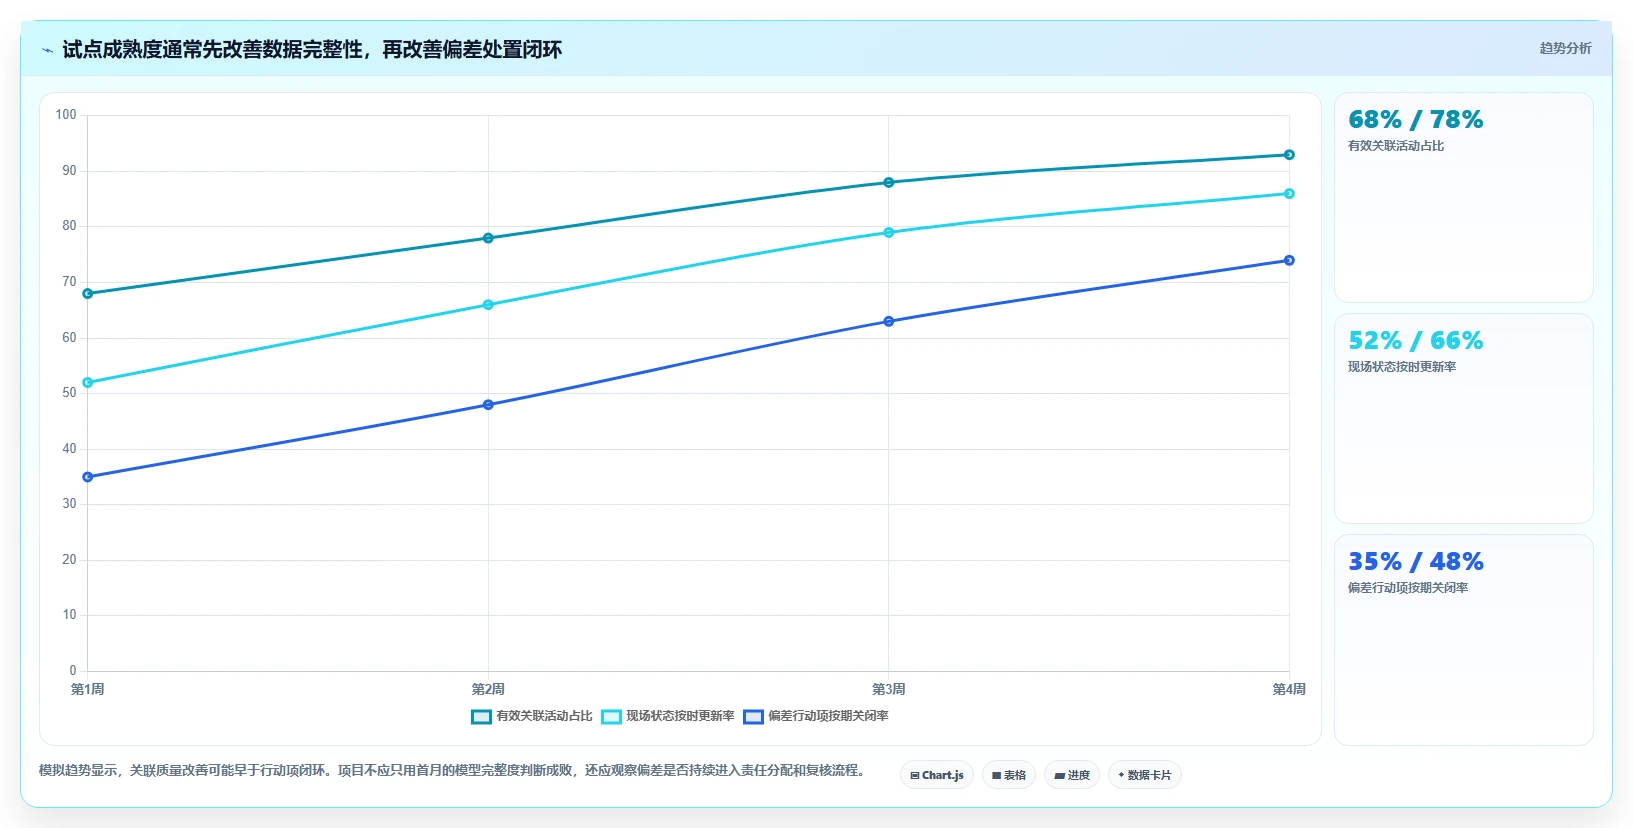1633x828 pixels.
Task: Click the 第2周 x-axis label
Action: (488, 689)
